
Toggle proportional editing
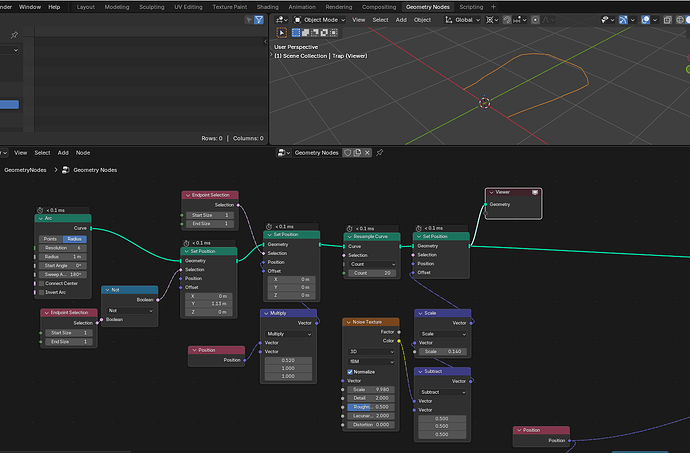pyautogui.click(x=535, y=20)
